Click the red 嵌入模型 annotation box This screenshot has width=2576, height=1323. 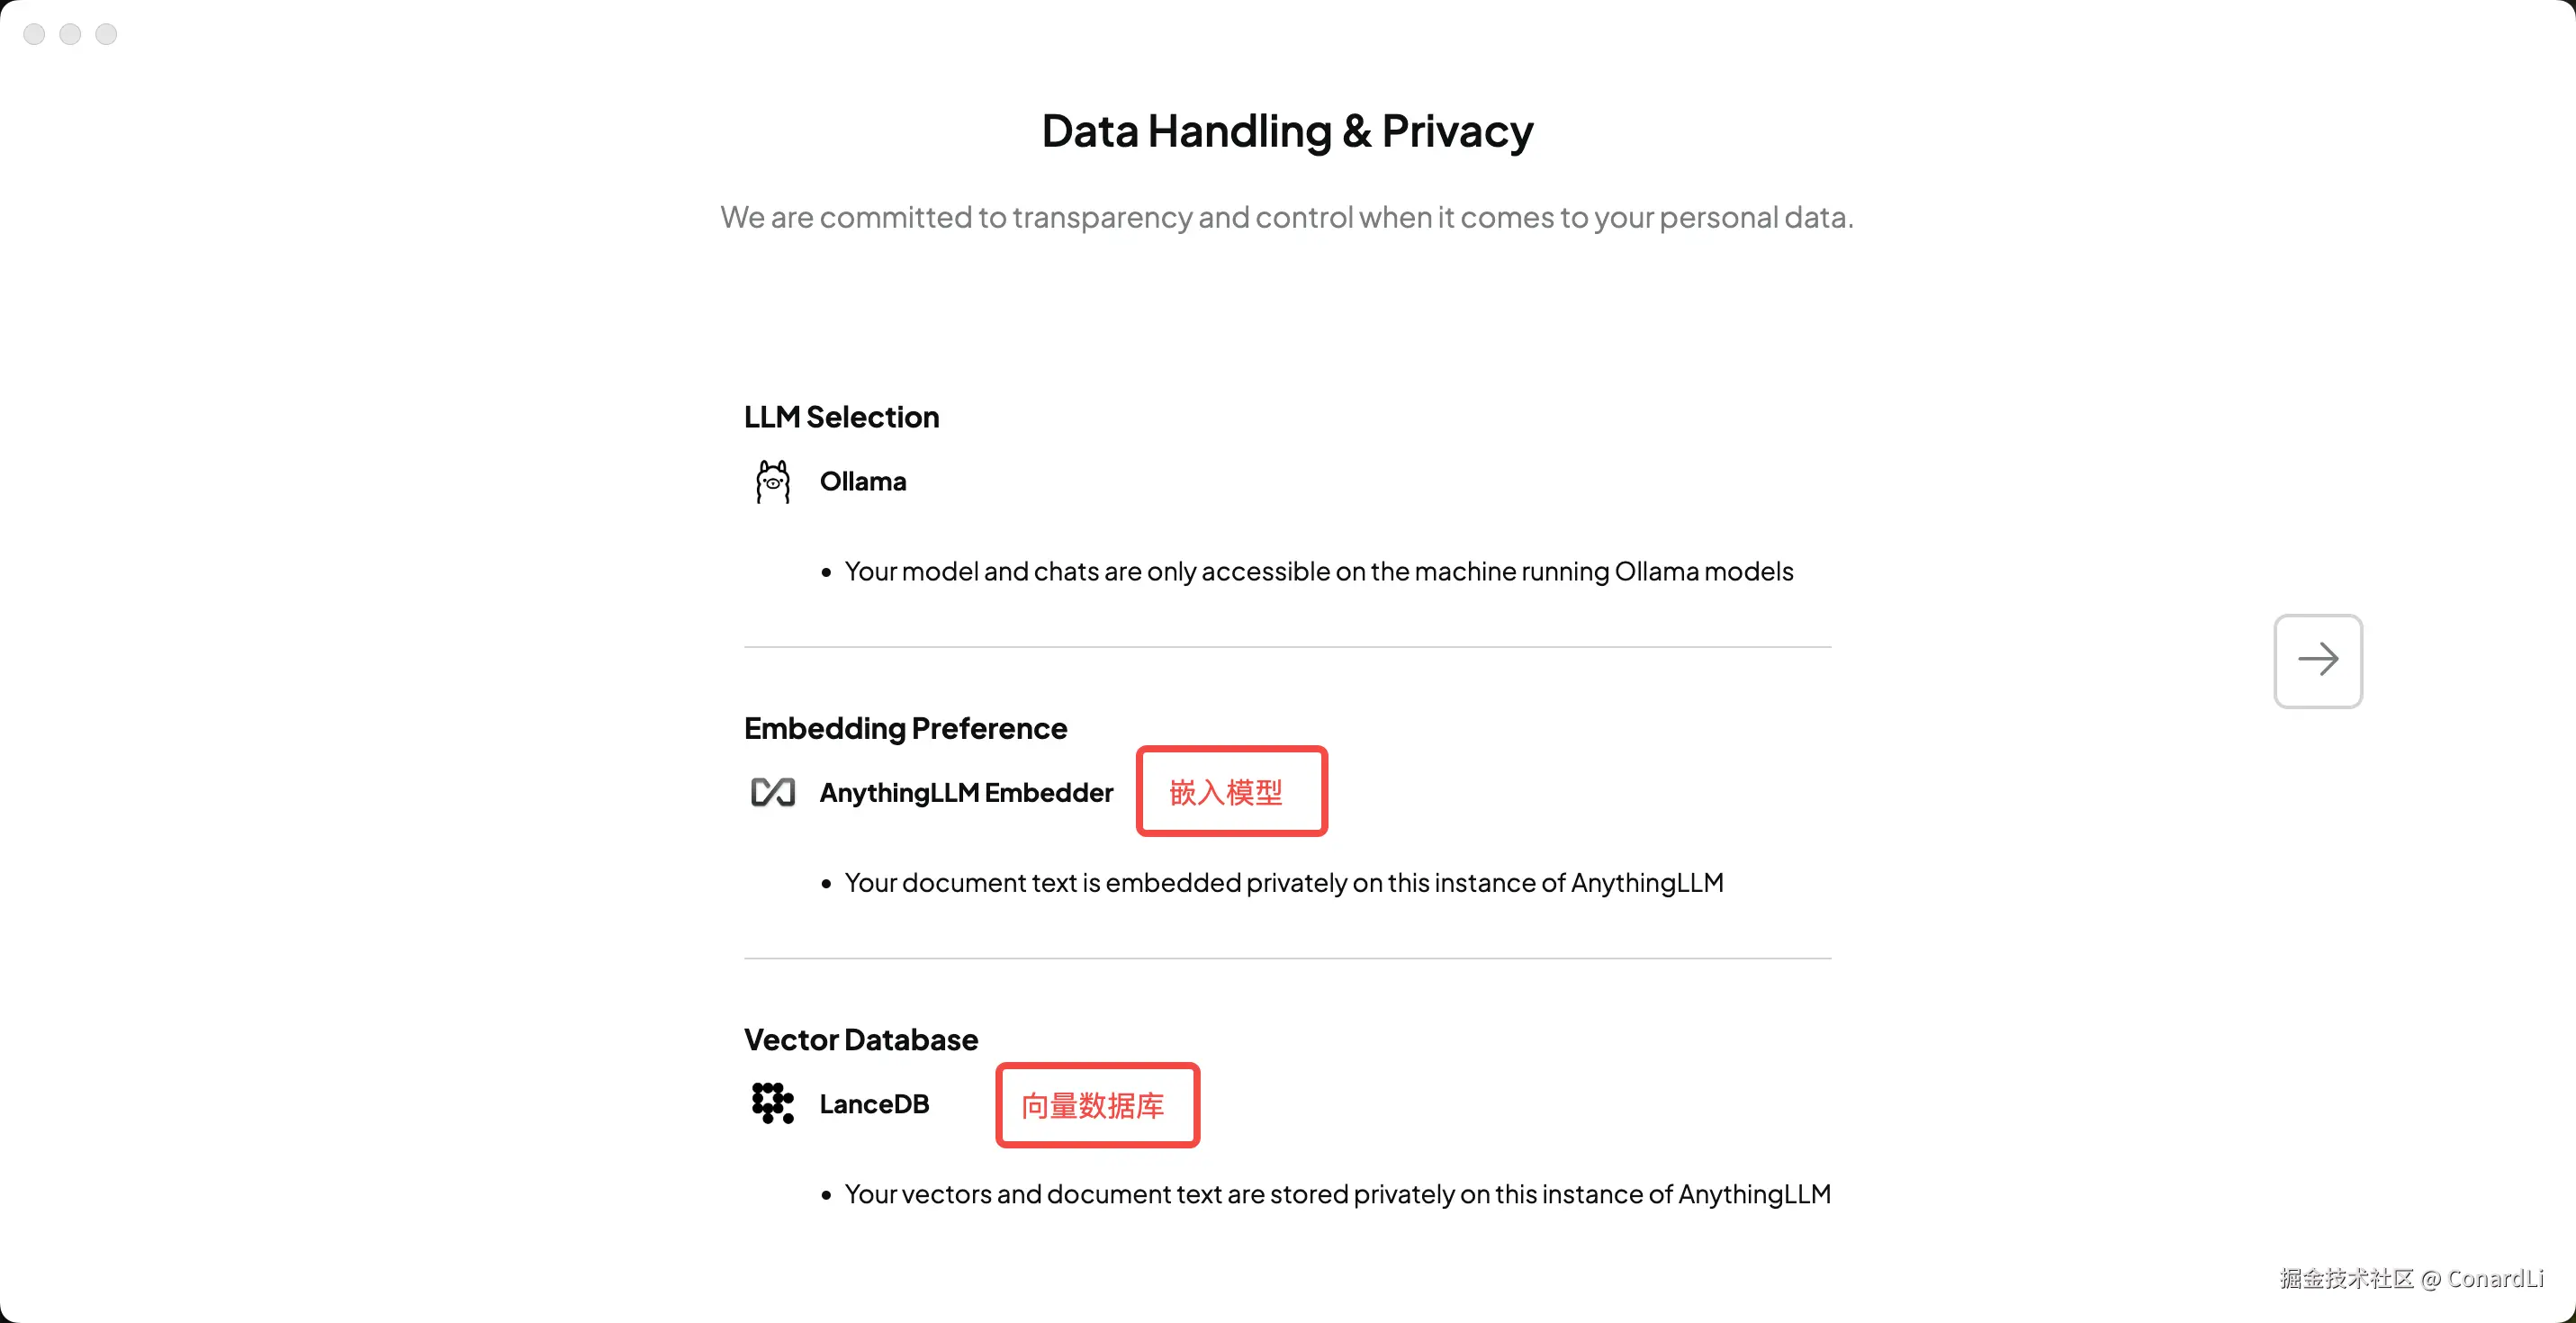click(1231, 791)
